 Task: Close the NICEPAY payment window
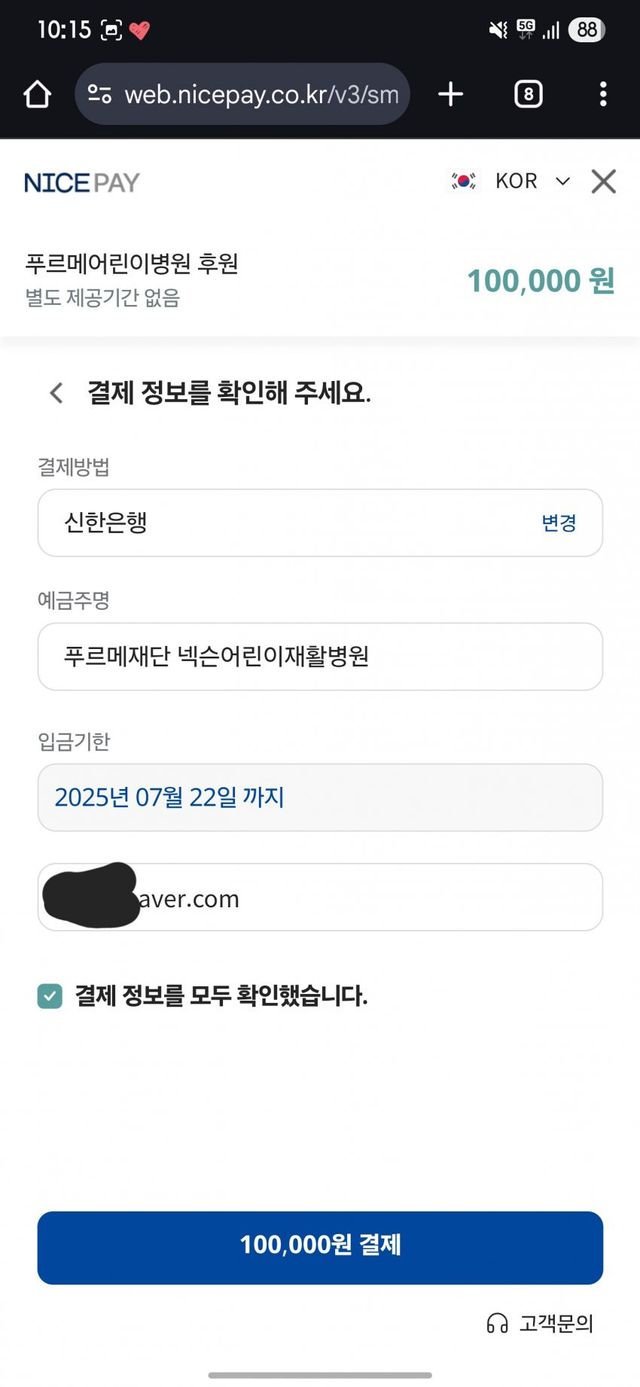(603, 181)
